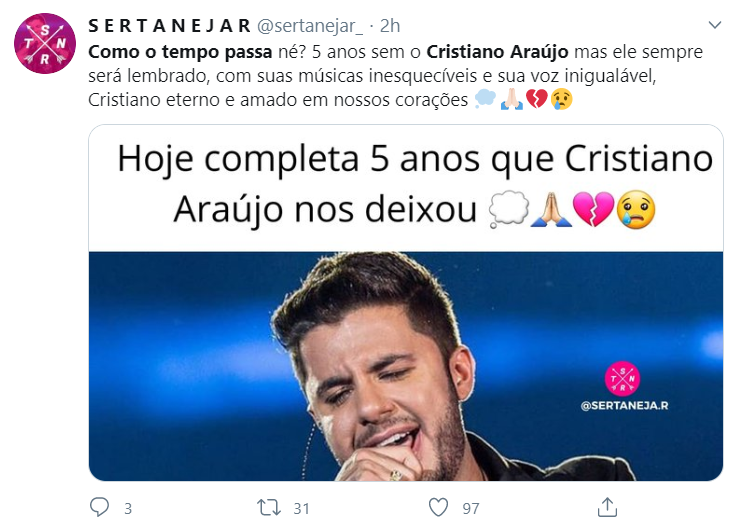Open the SERTANEJAR profile avatar
Image resolution: width=743 pixels, height=531 pixels.
click(45, 44)
